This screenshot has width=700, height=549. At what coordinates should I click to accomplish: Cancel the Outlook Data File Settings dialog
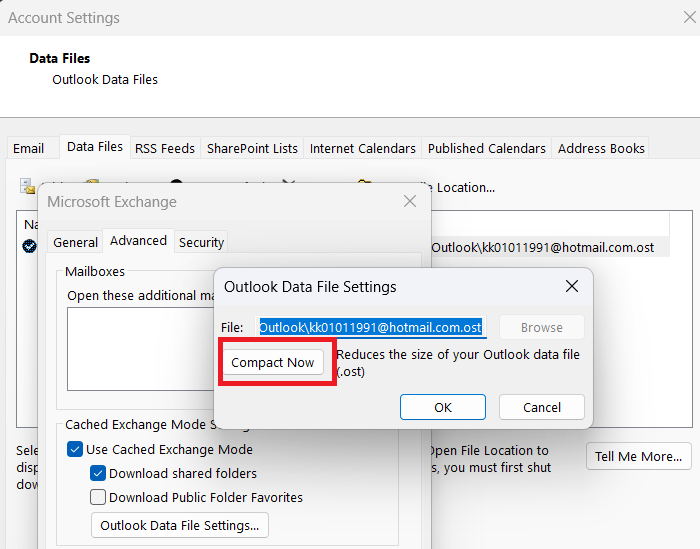pyautogui.click(x=542, y=407)
